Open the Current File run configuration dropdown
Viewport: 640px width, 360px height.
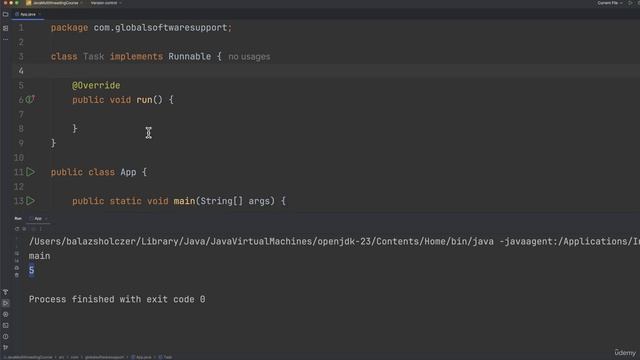(x=610, y=3)
